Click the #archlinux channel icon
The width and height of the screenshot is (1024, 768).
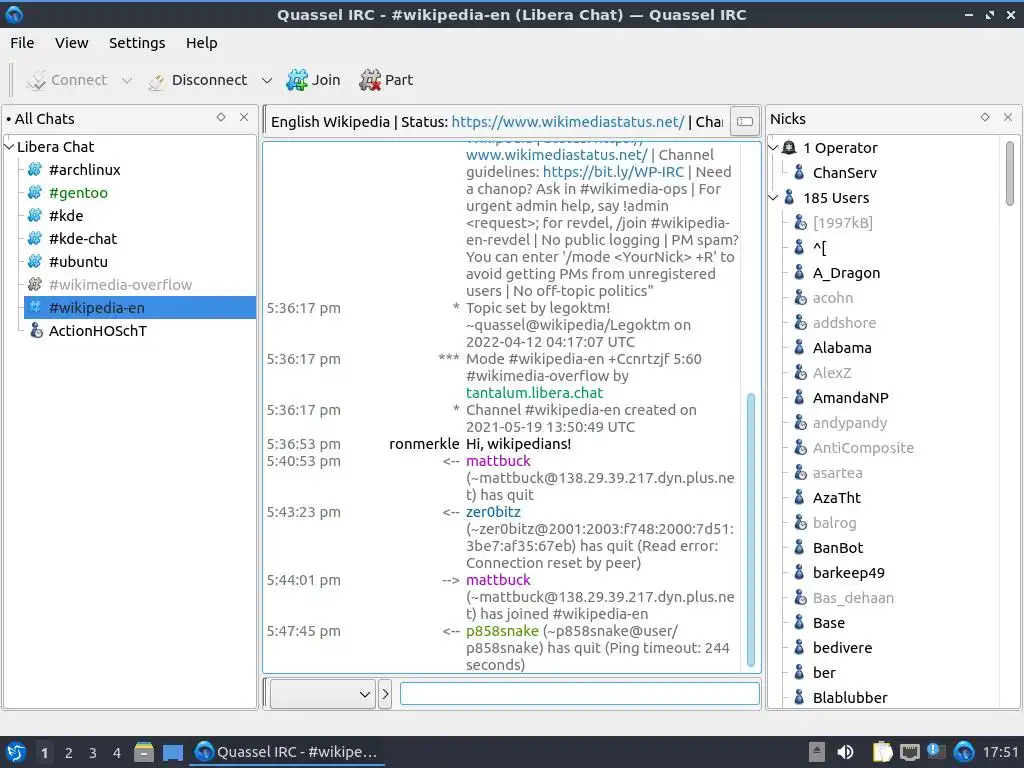[x=35, y=170]
